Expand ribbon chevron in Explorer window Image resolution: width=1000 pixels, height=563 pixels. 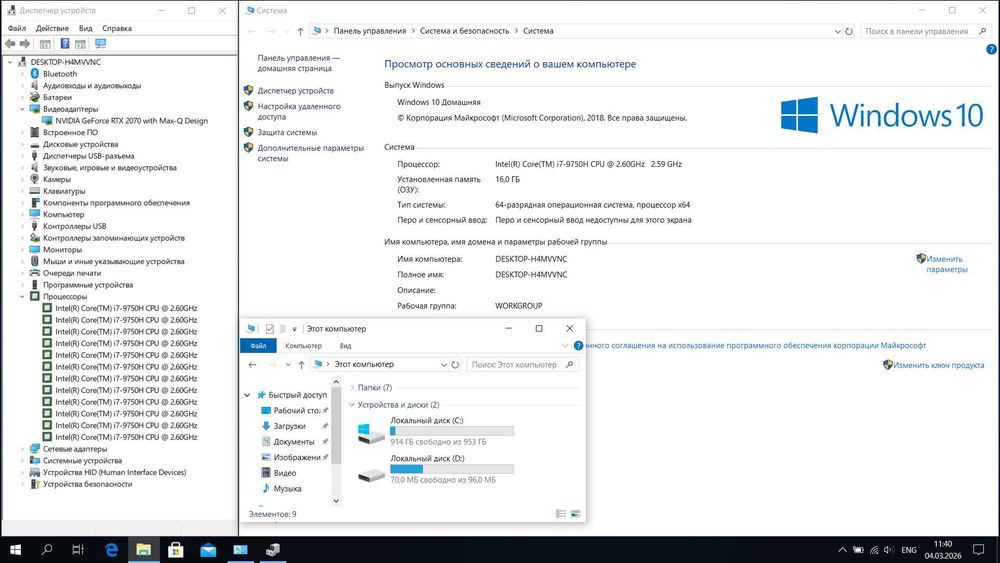pos(564,346)
